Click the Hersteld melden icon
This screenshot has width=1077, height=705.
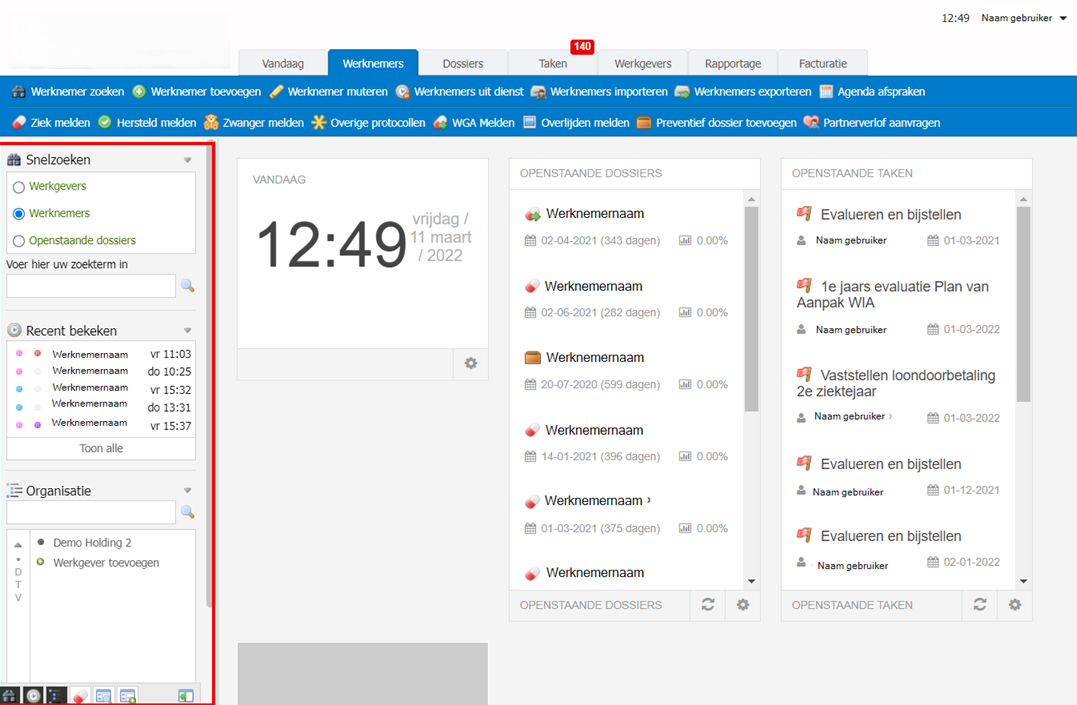pyautogui.click(x=104, y=123)
